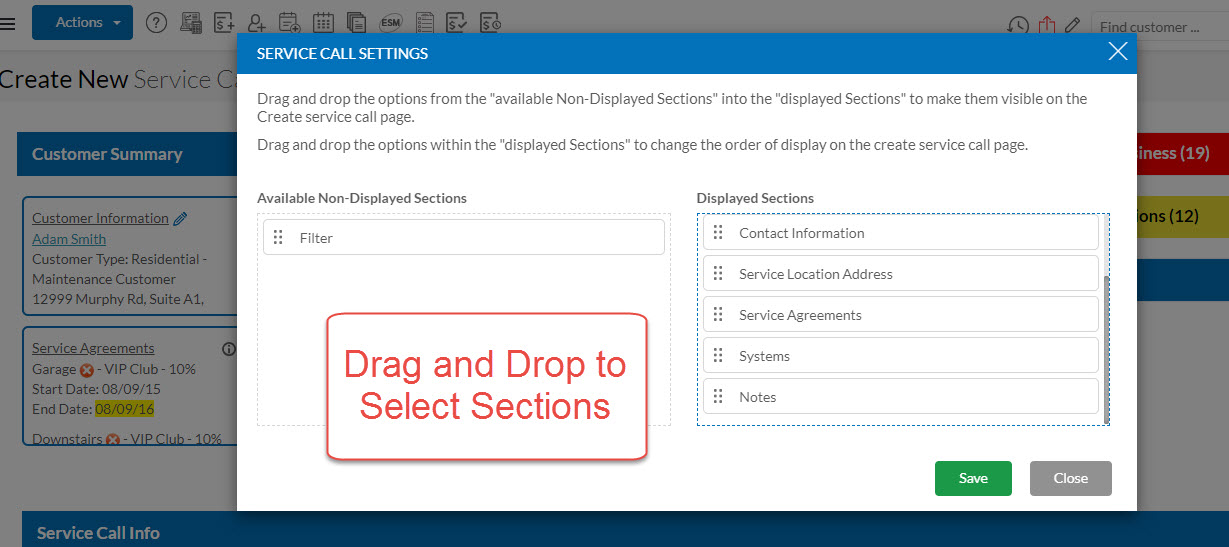Click the green Save button

click(973, 478)
